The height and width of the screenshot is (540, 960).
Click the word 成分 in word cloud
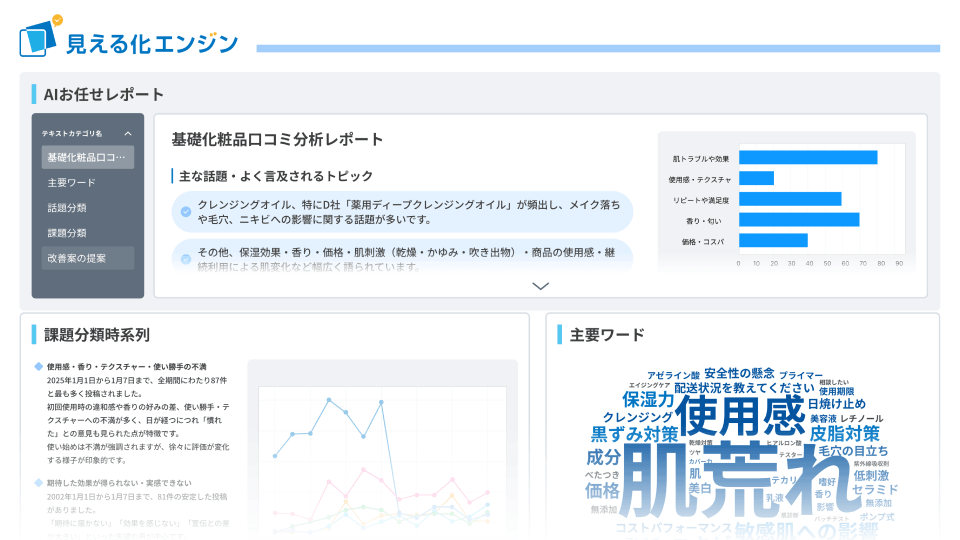click(604, 457)
